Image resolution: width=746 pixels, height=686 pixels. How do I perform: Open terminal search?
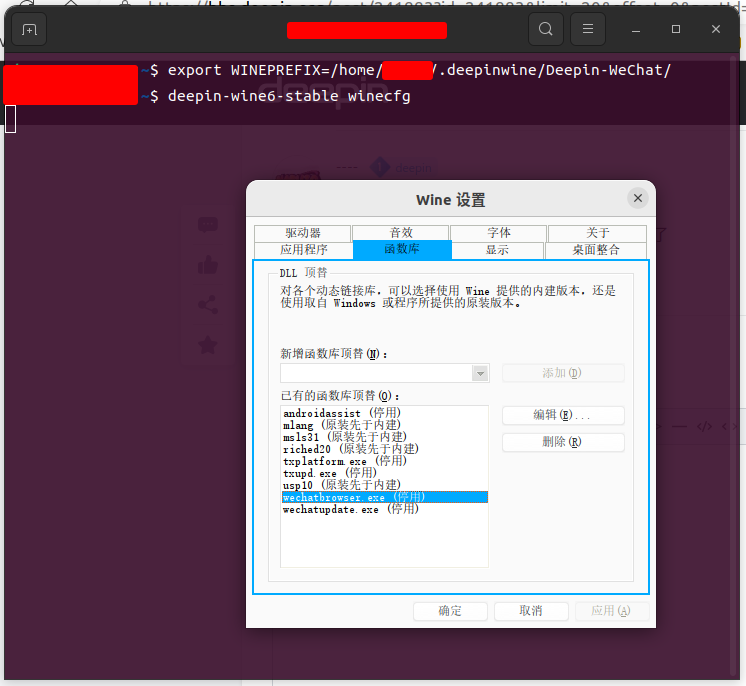point(546,29)
